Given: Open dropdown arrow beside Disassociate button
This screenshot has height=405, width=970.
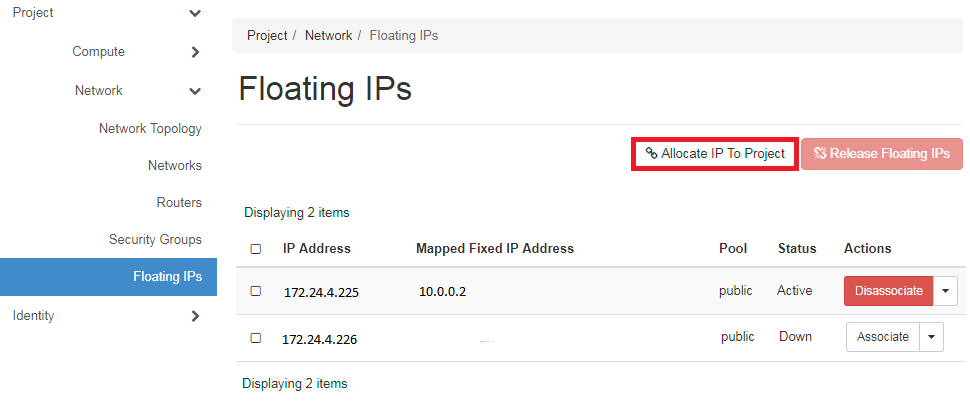Looking at the screenshot, I should 945,291.
